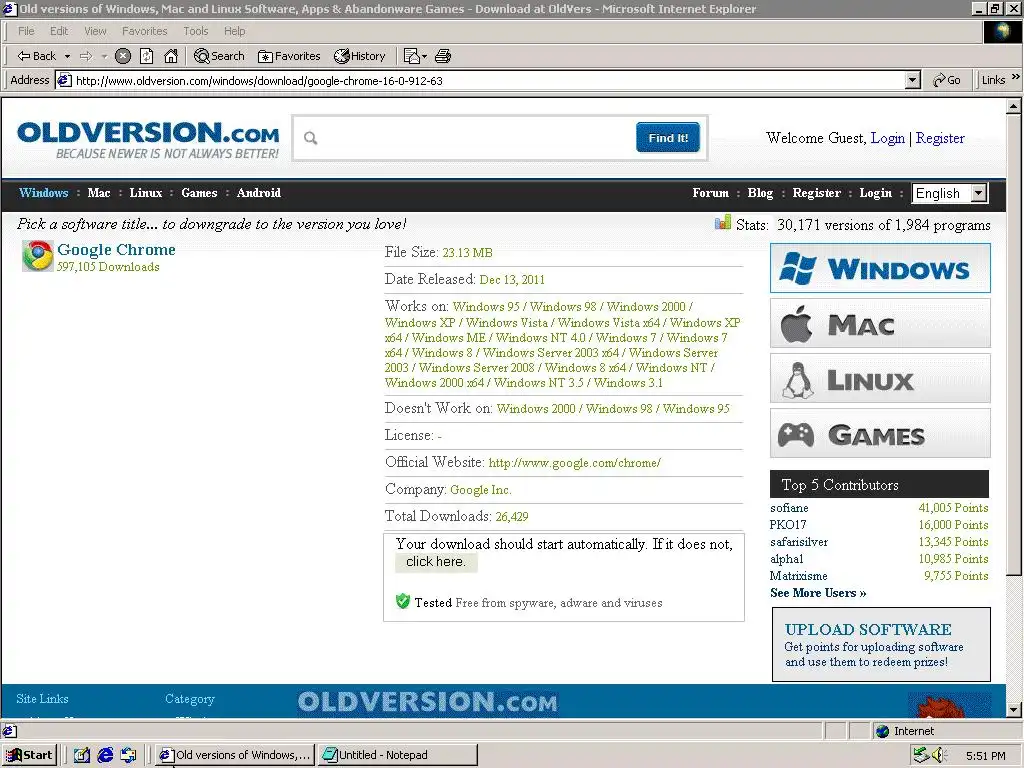Open the Forward button history dropdown arrow
Viewport: 1024px width, 768px height.
pyautogui.click(x=104, y=56)
